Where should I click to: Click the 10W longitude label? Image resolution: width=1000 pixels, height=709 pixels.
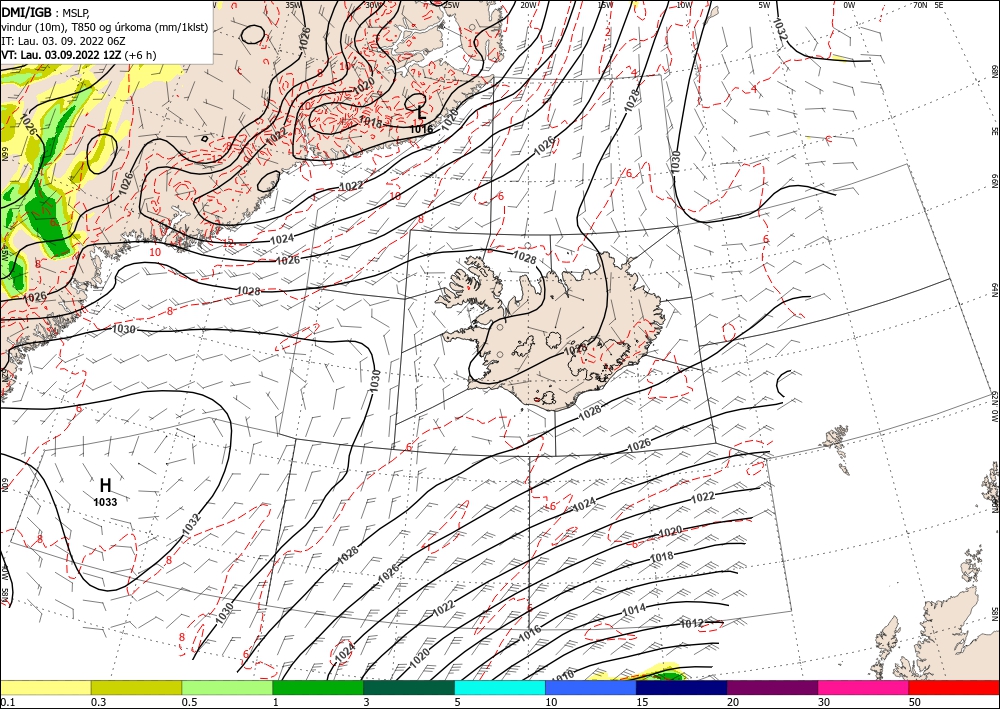684,5
